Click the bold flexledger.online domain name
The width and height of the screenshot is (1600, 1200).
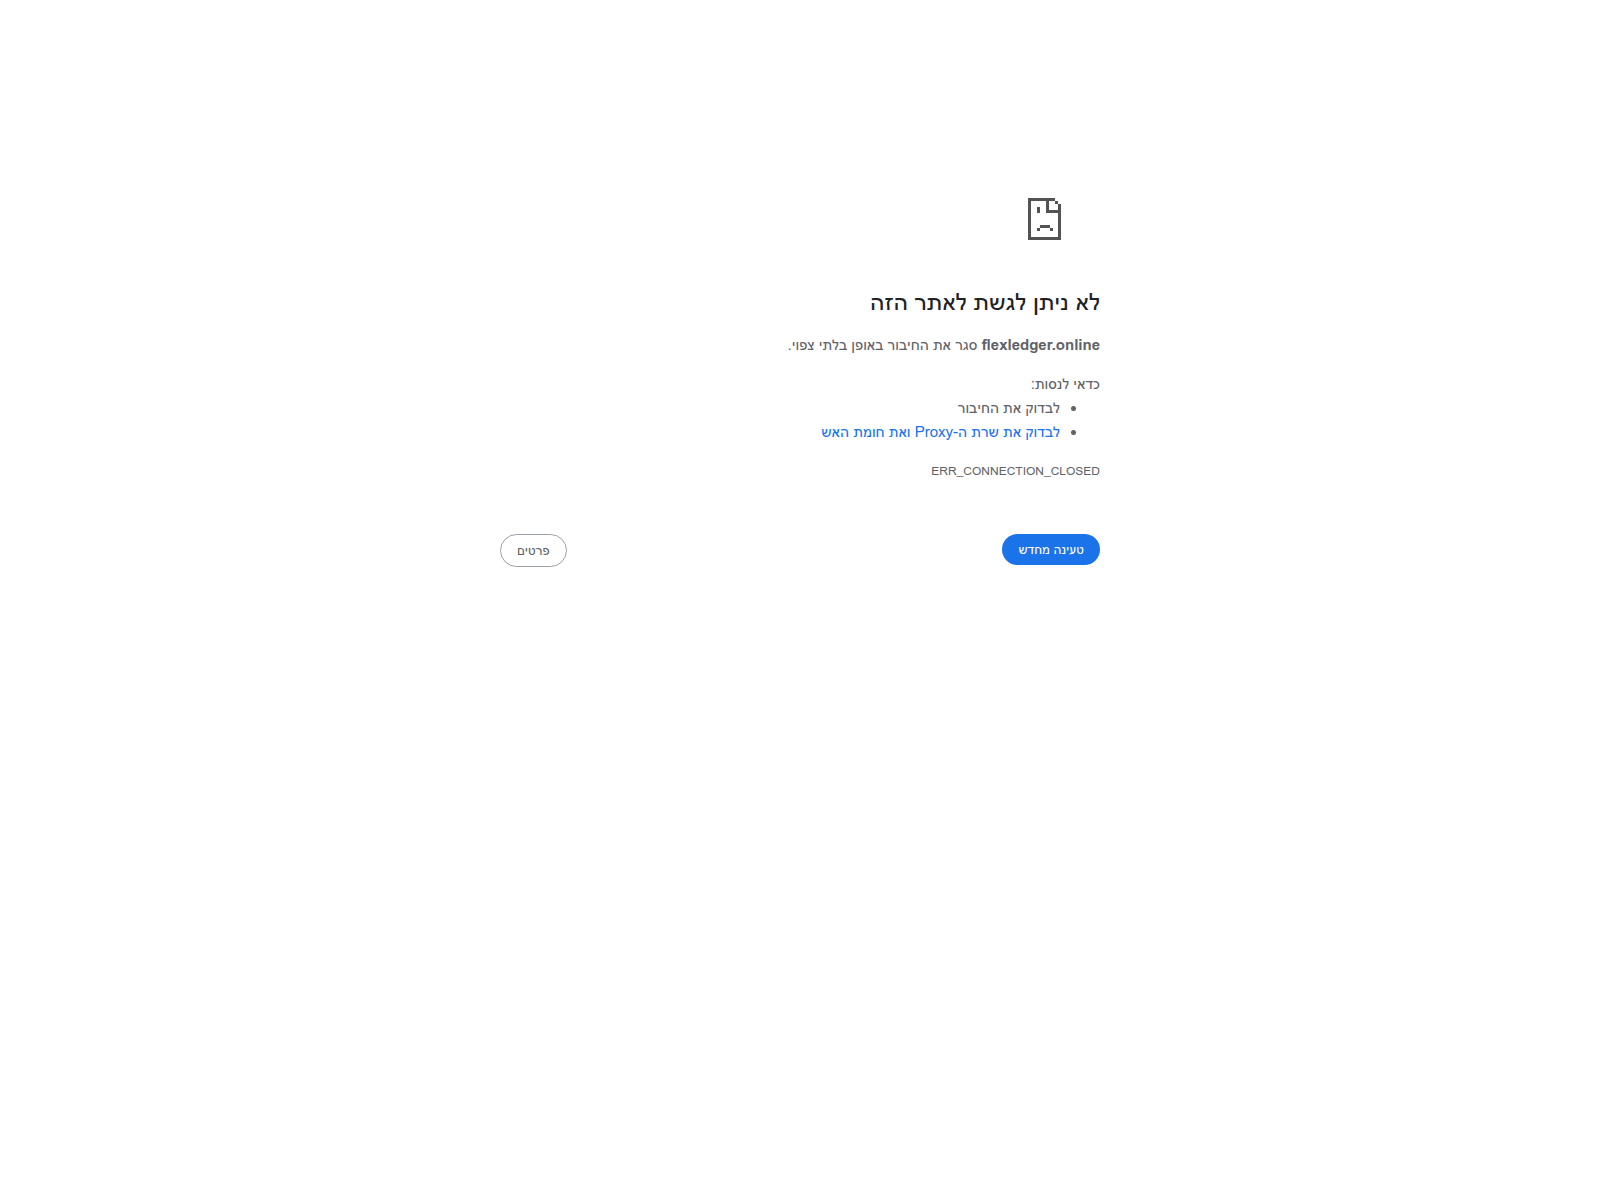pyautogui.click(x=1041, y=345)
